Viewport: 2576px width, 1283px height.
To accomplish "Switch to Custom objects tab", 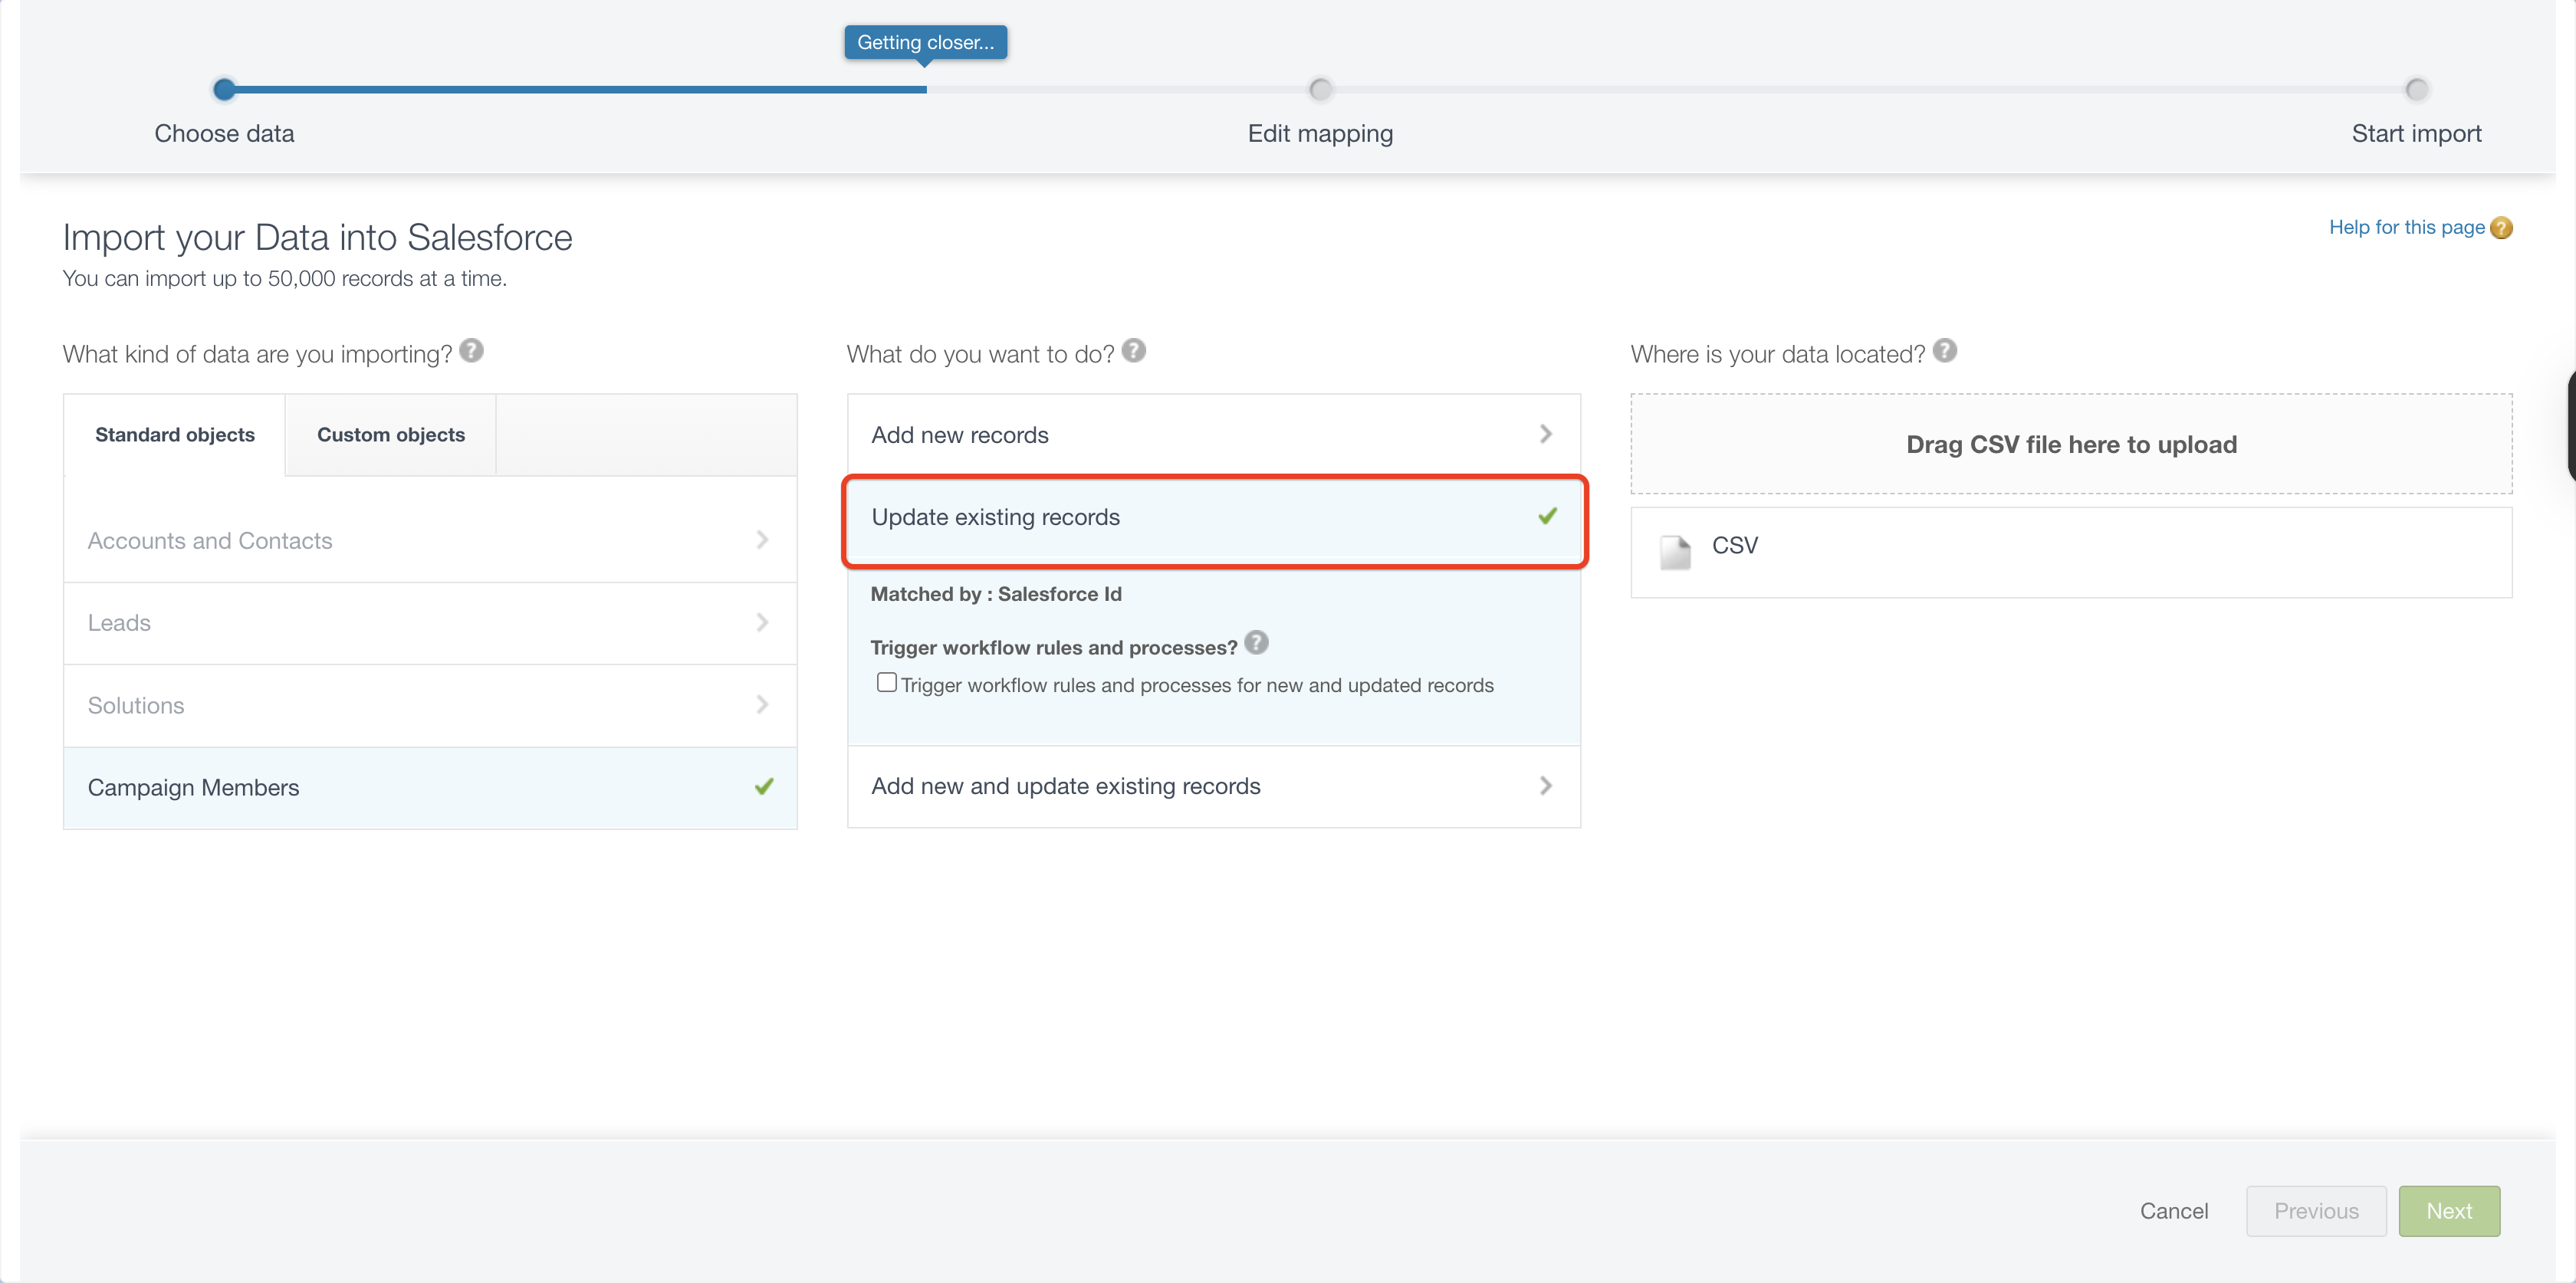I will click(390, 435).
